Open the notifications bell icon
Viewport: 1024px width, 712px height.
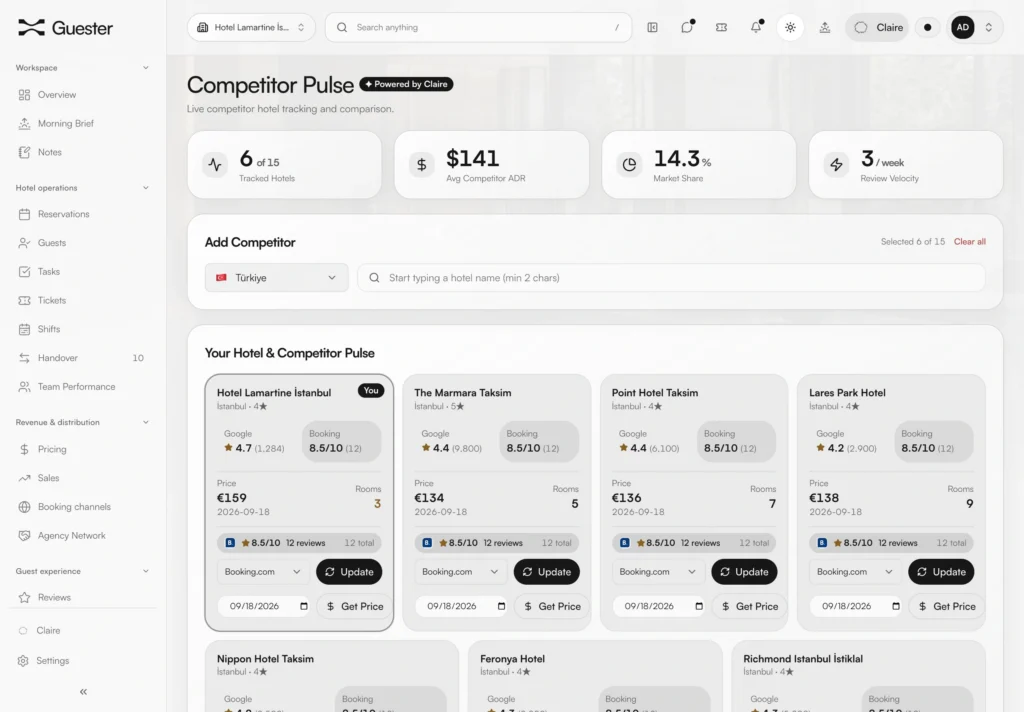[x=756, y=27]
